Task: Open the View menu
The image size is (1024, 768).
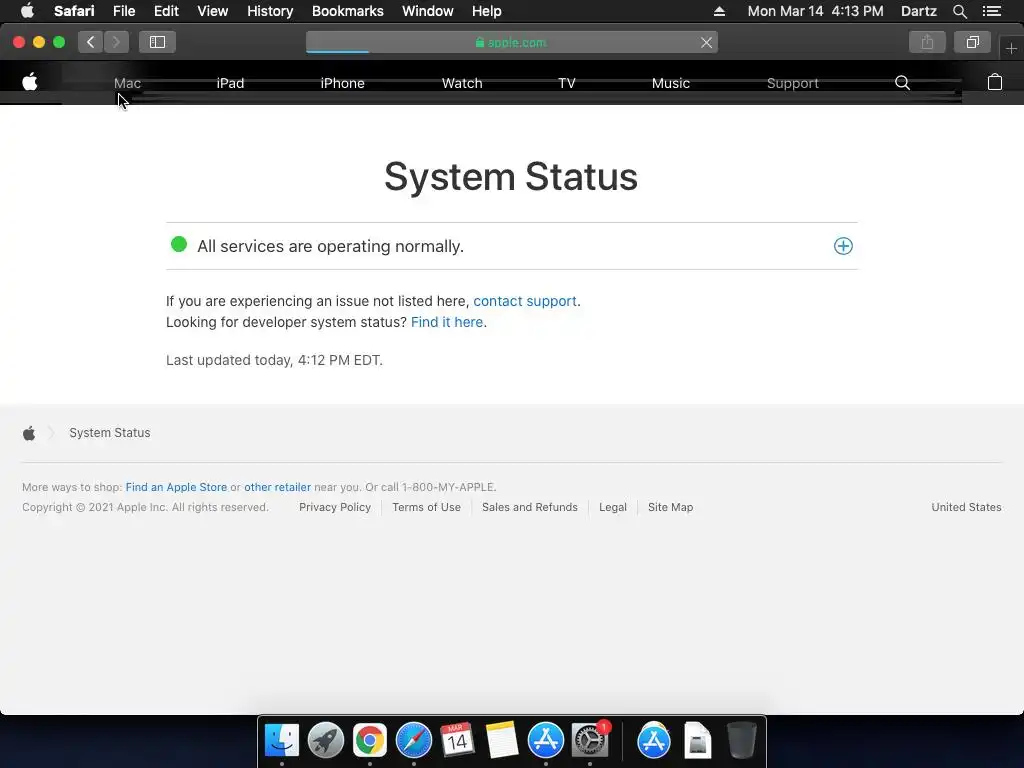Action: coord(212,11)
